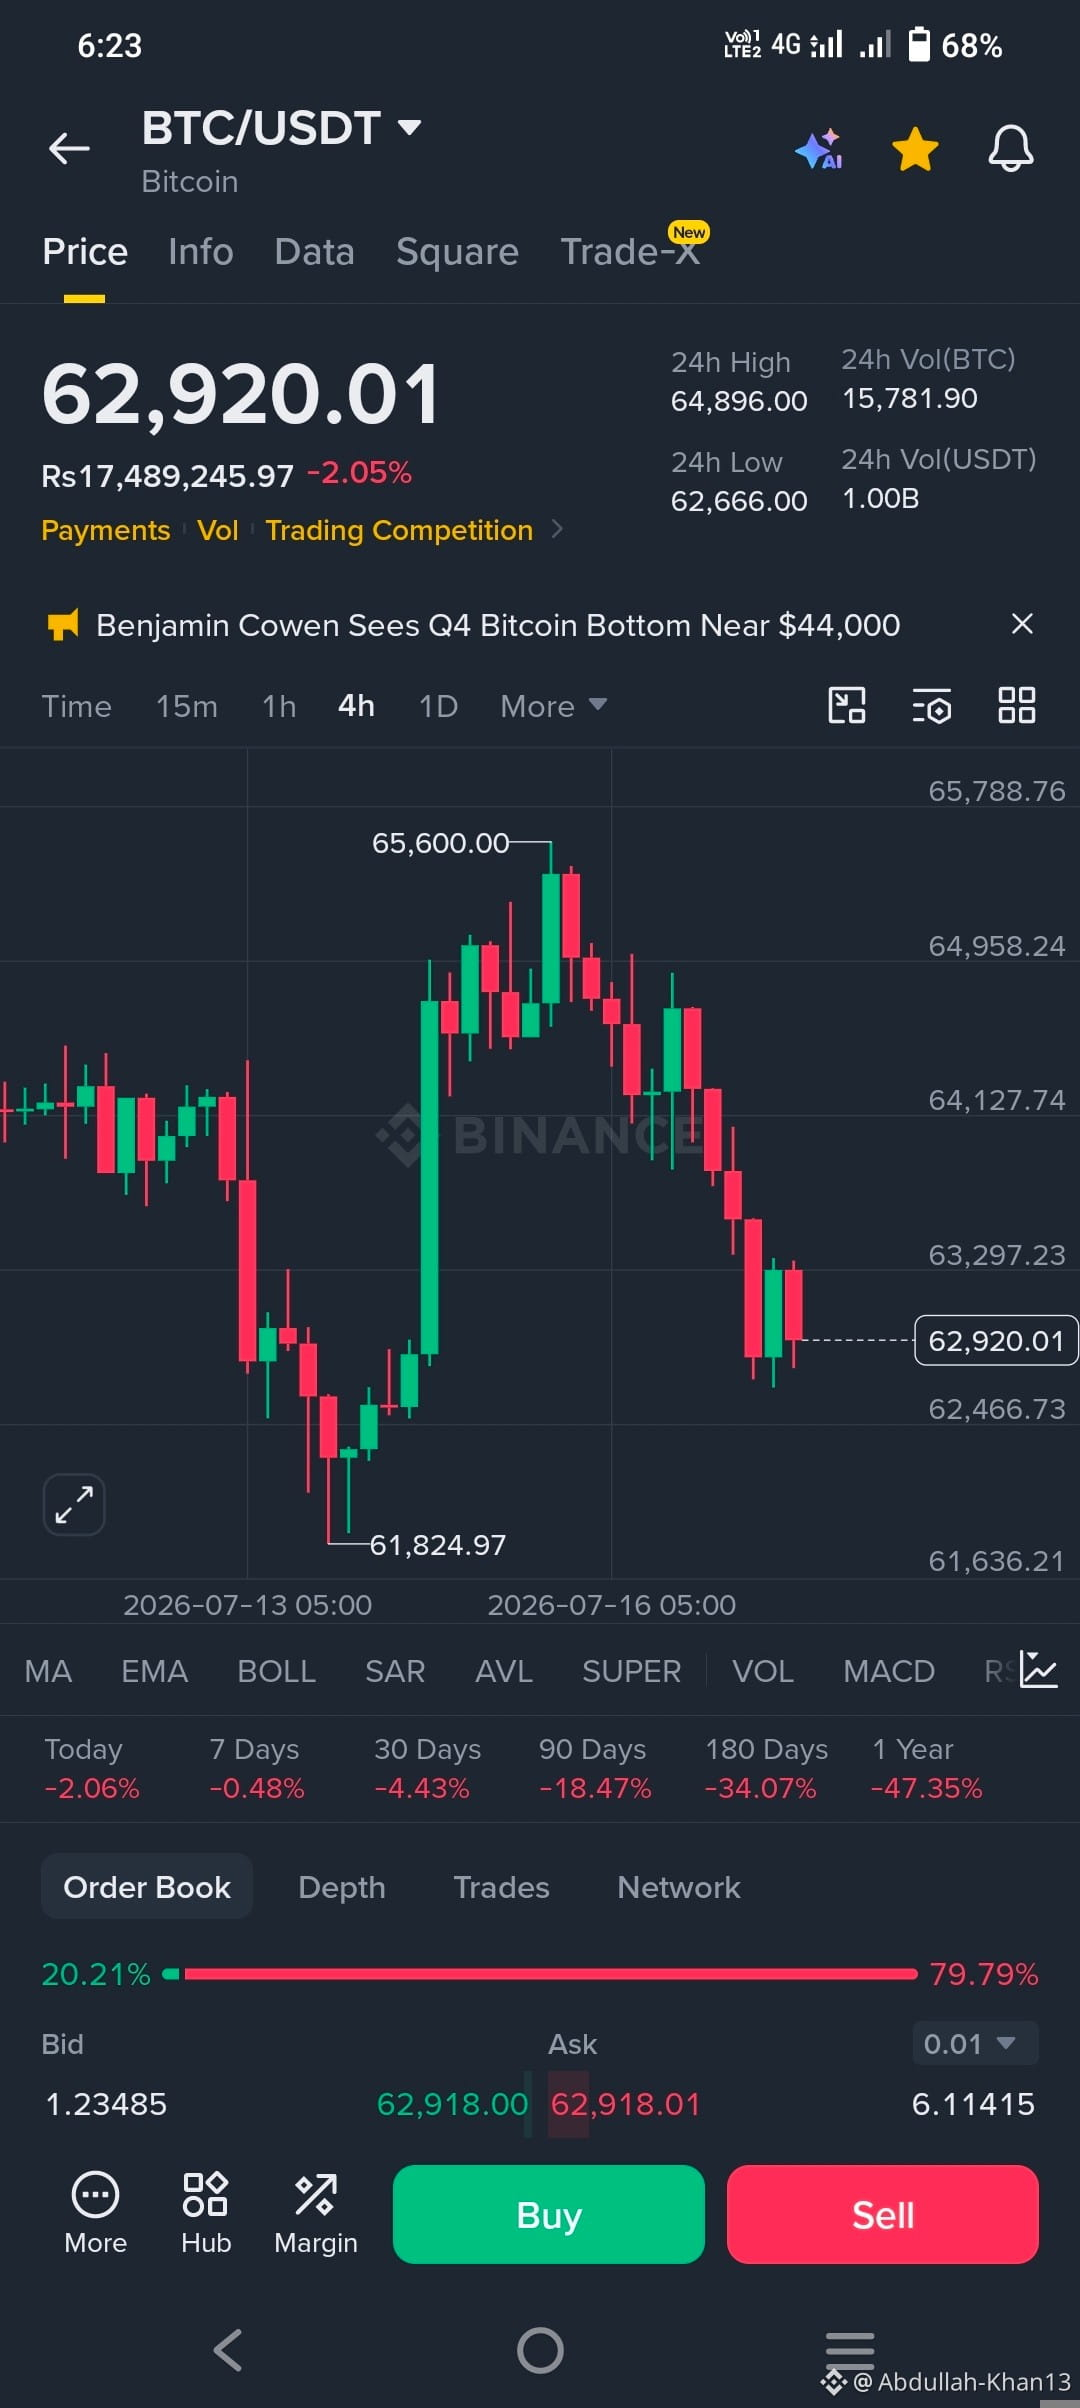Screen dimensions: 1080x2408
Task: Enable the VOL sub-indicator
Action: pyautogui.click(x=763, y=1671)
